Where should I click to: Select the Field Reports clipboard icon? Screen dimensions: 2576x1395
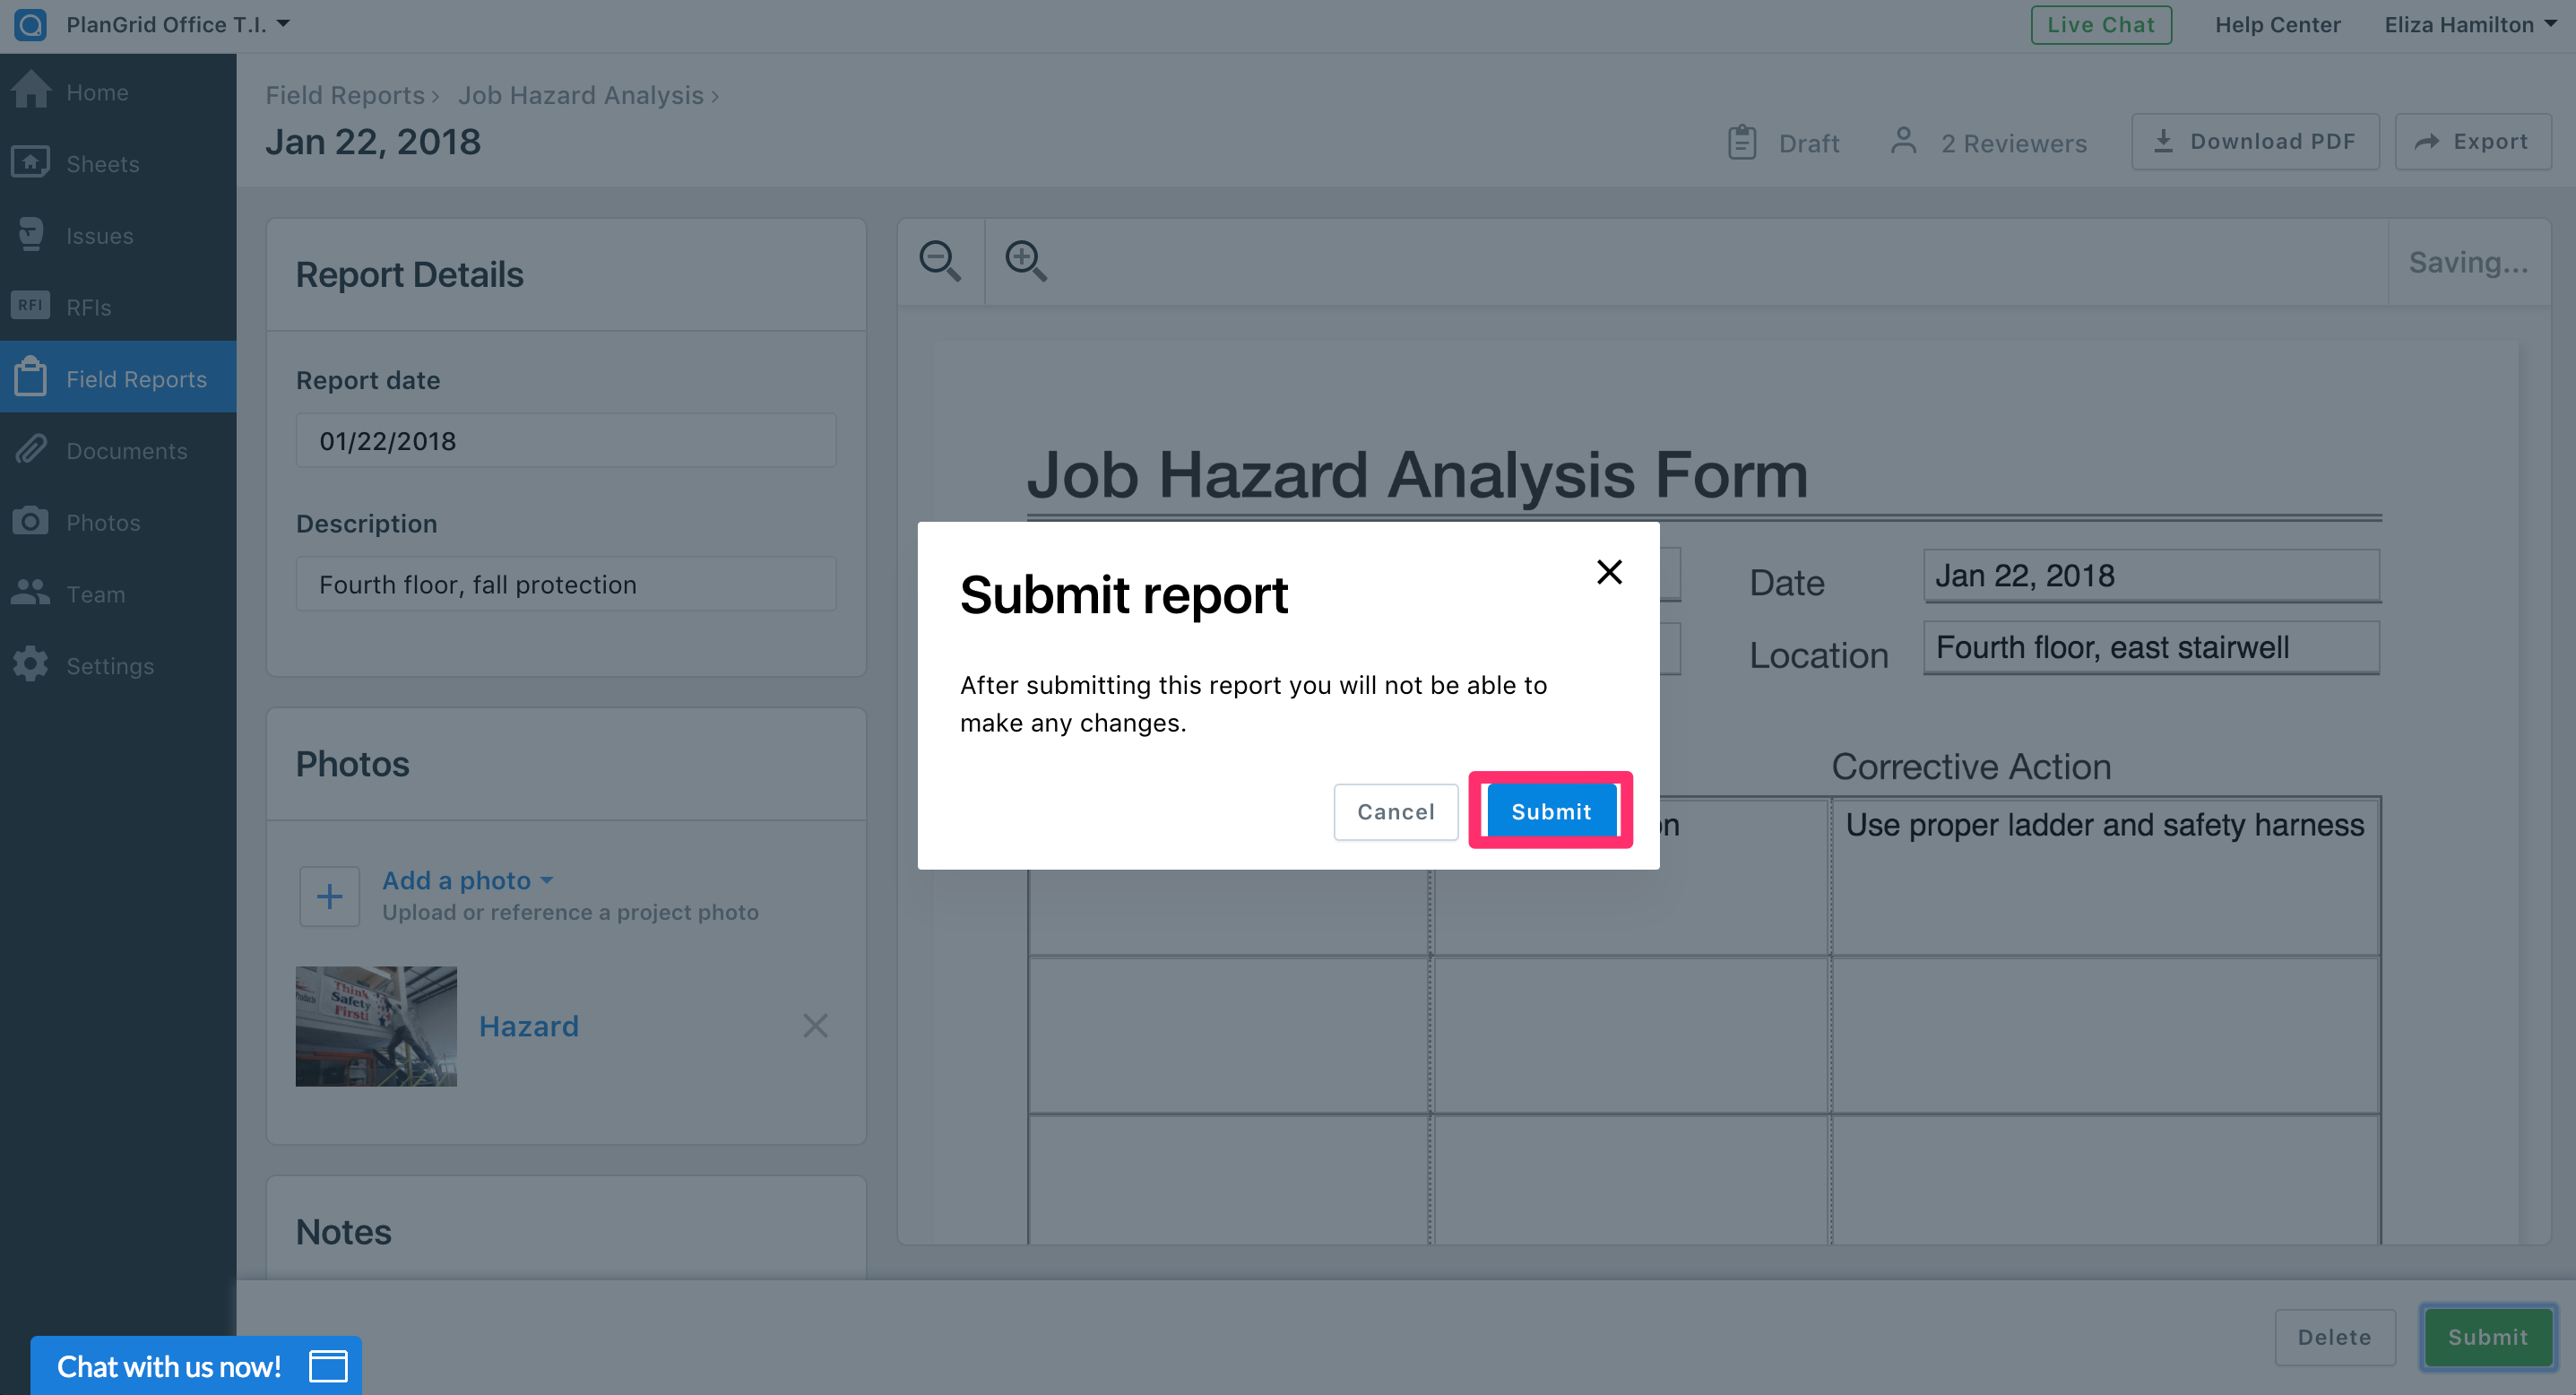click(31, 377)
